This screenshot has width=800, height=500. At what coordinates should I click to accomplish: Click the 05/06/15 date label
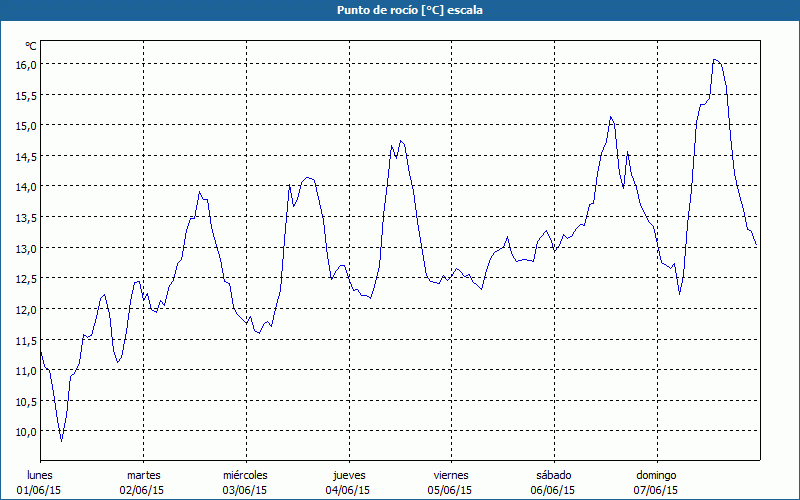[450, 490]
